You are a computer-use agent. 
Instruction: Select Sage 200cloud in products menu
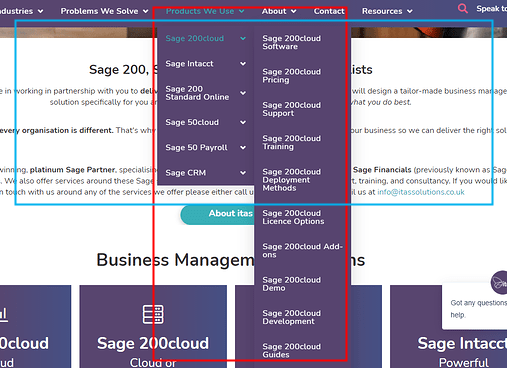[x=195, y=38]
